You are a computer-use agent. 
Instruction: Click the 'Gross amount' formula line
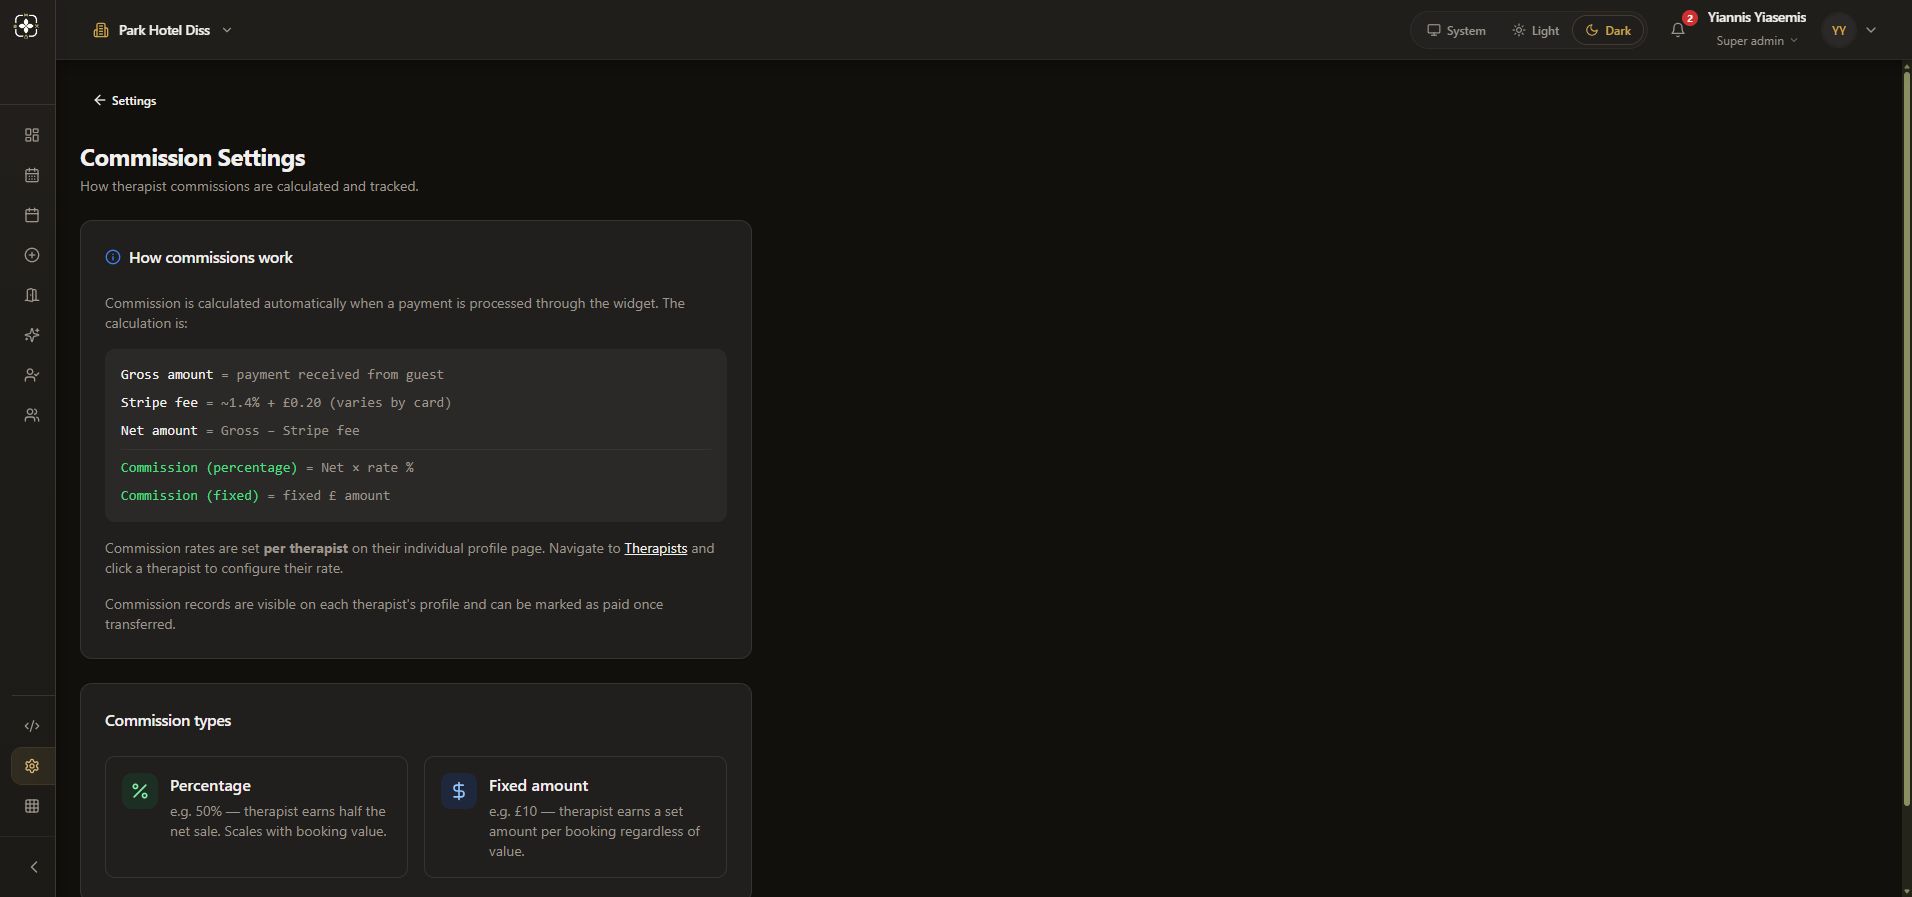282,374
